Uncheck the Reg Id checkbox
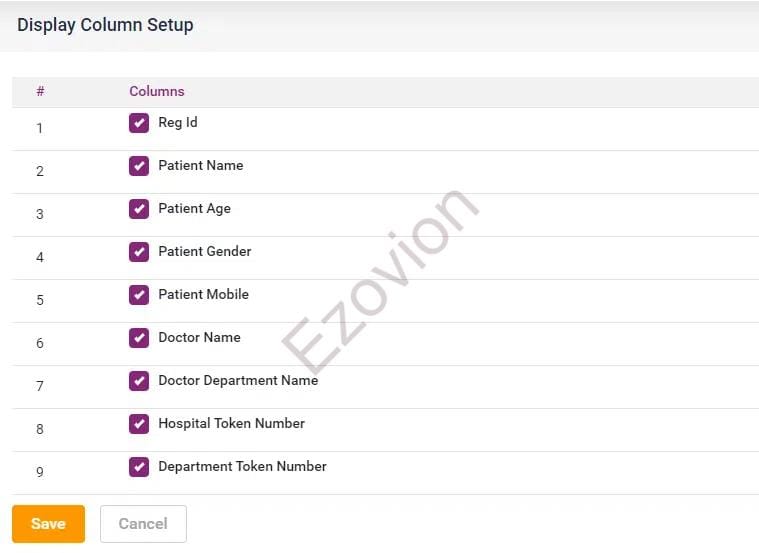759x553 pixels. click(139, 123)
